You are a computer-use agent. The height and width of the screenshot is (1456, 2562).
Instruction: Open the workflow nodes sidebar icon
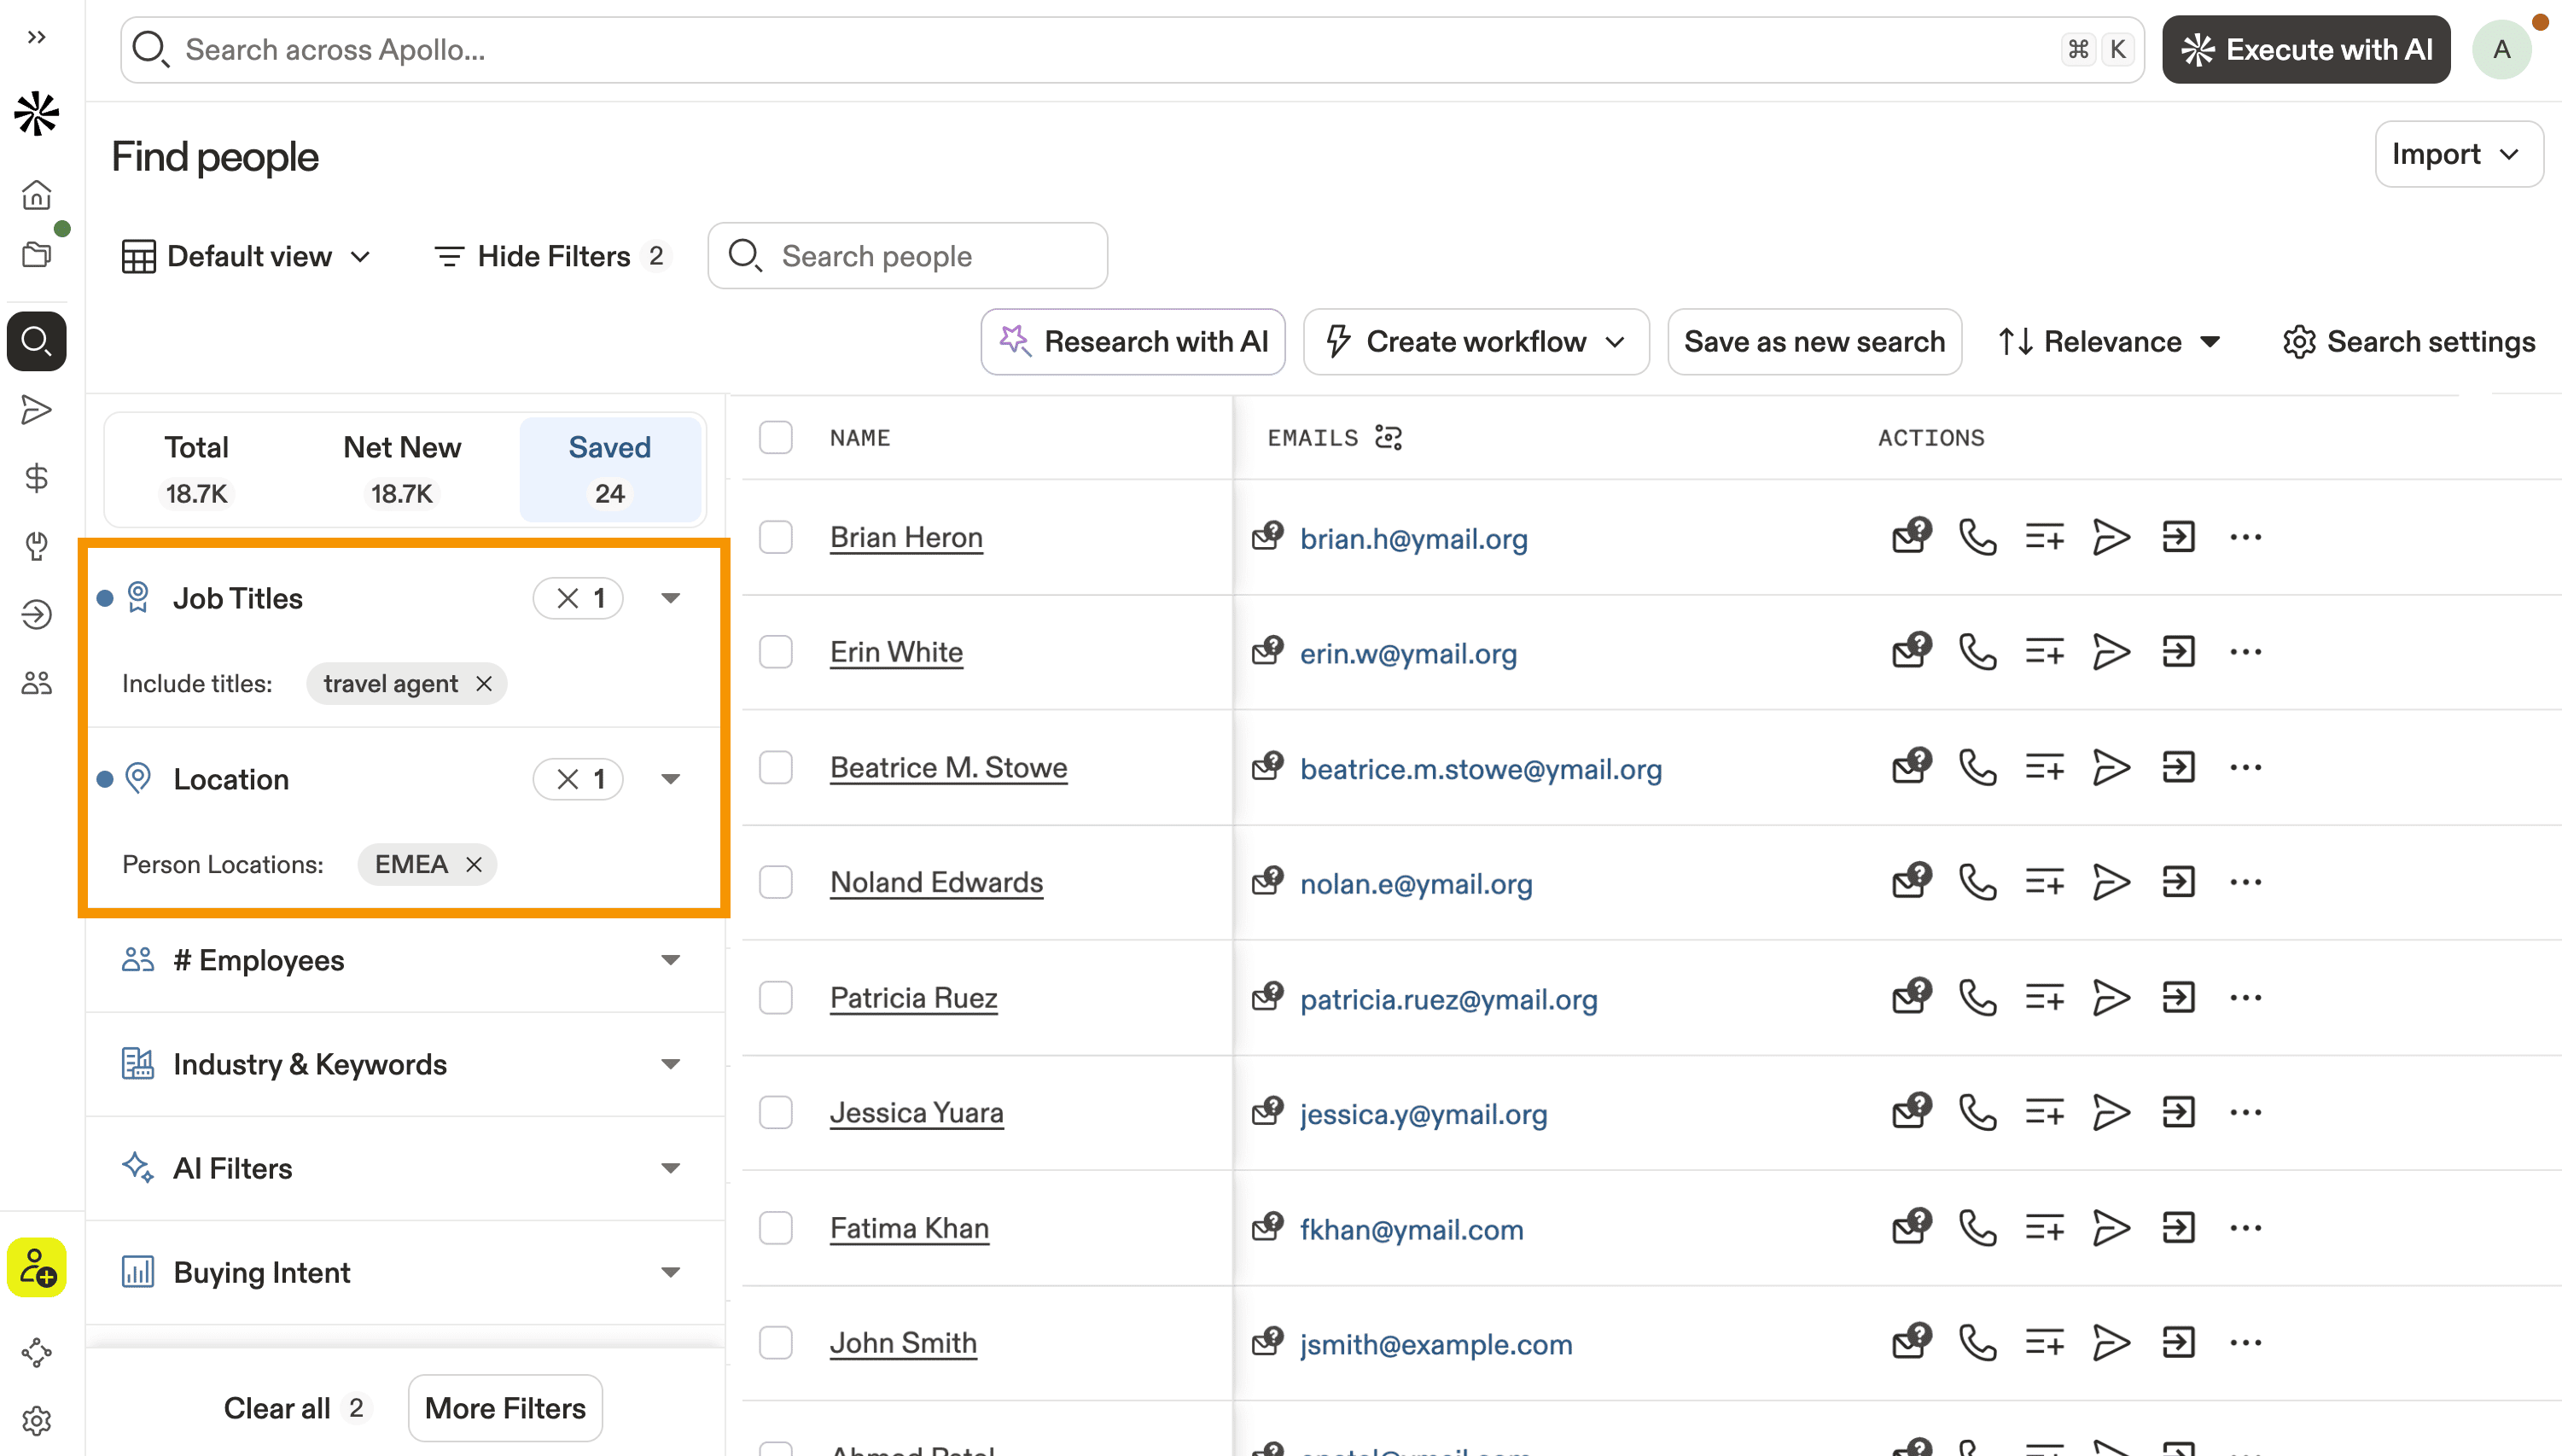(x=37, y=1353)
